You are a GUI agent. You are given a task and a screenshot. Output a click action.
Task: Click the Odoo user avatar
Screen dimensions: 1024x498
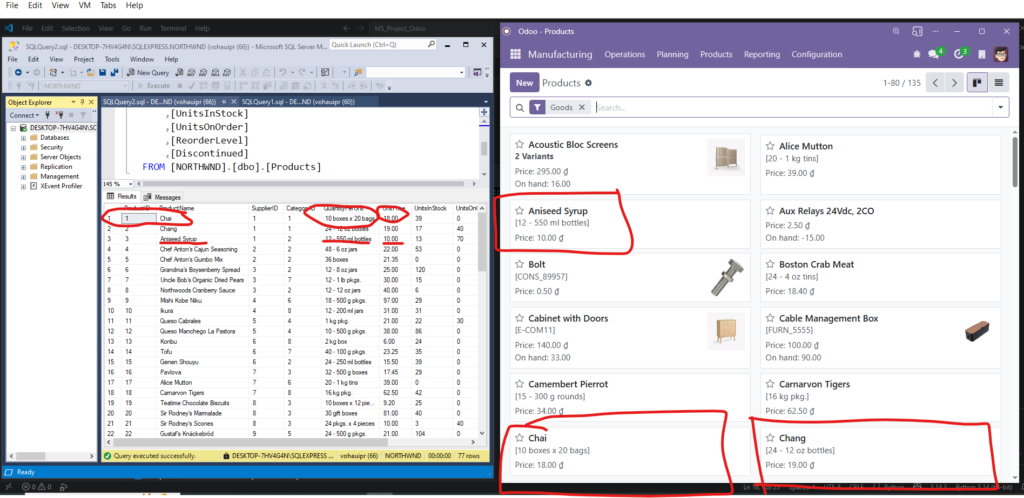pyautogui.click(x=999, y=54)
